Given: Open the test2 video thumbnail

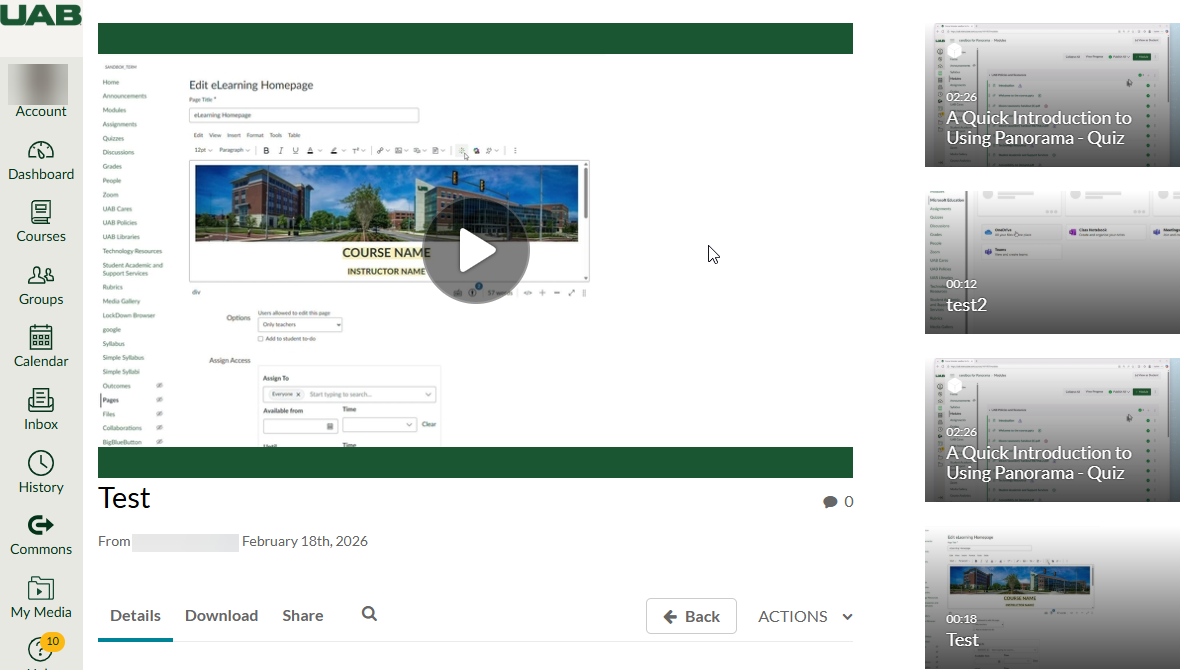Looking at the screenshot, I should click(1052, 262).
